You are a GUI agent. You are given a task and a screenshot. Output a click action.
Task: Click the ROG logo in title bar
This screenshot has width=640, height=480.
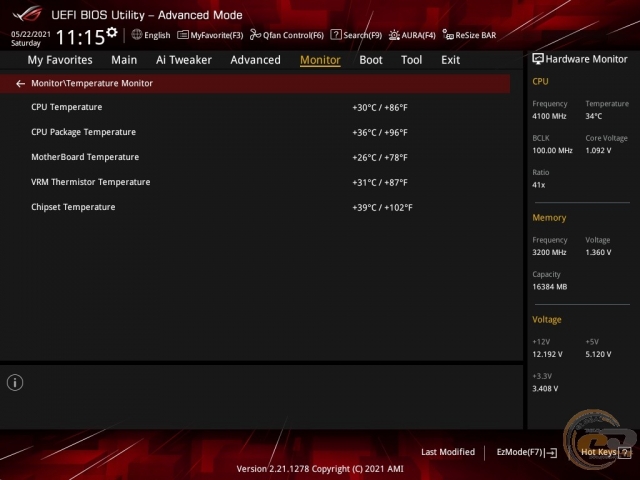(x=27, y=14)
